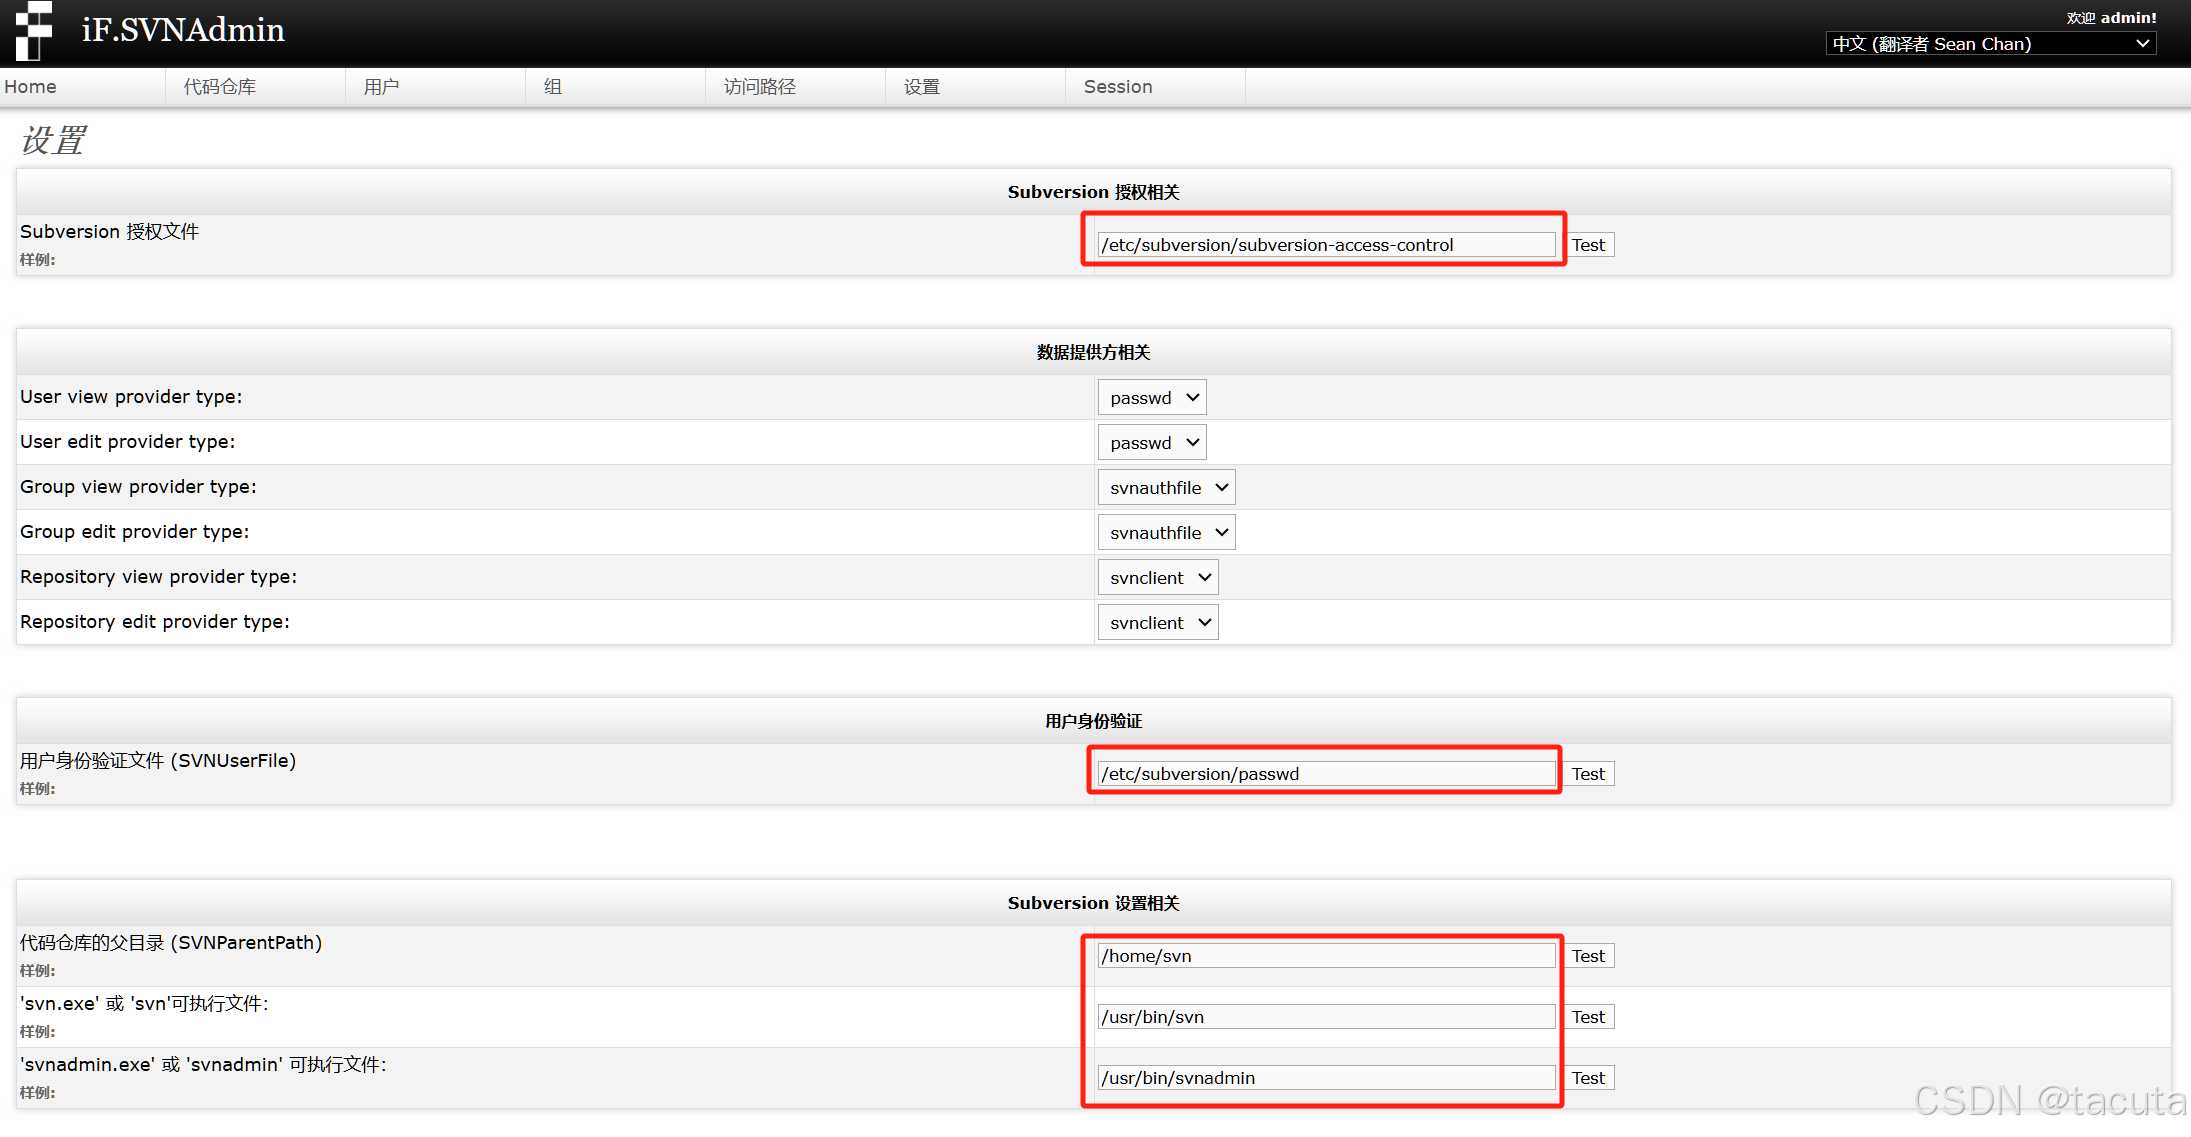Open the Home menu item
This screenshot has width=2191, height=1137.
31,87
